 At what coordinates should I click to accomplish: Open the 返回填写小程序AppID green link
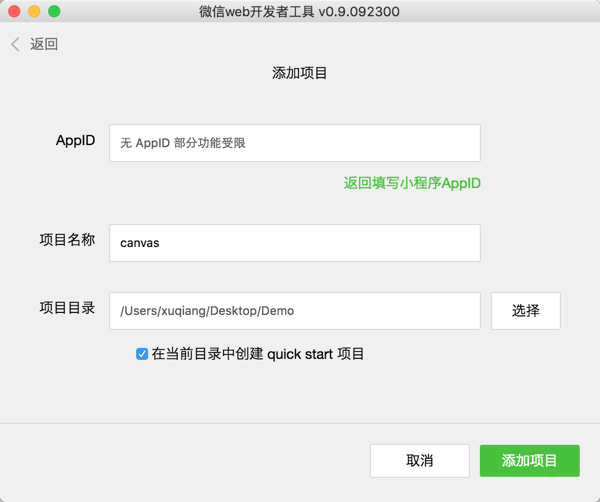coord(412,183)
